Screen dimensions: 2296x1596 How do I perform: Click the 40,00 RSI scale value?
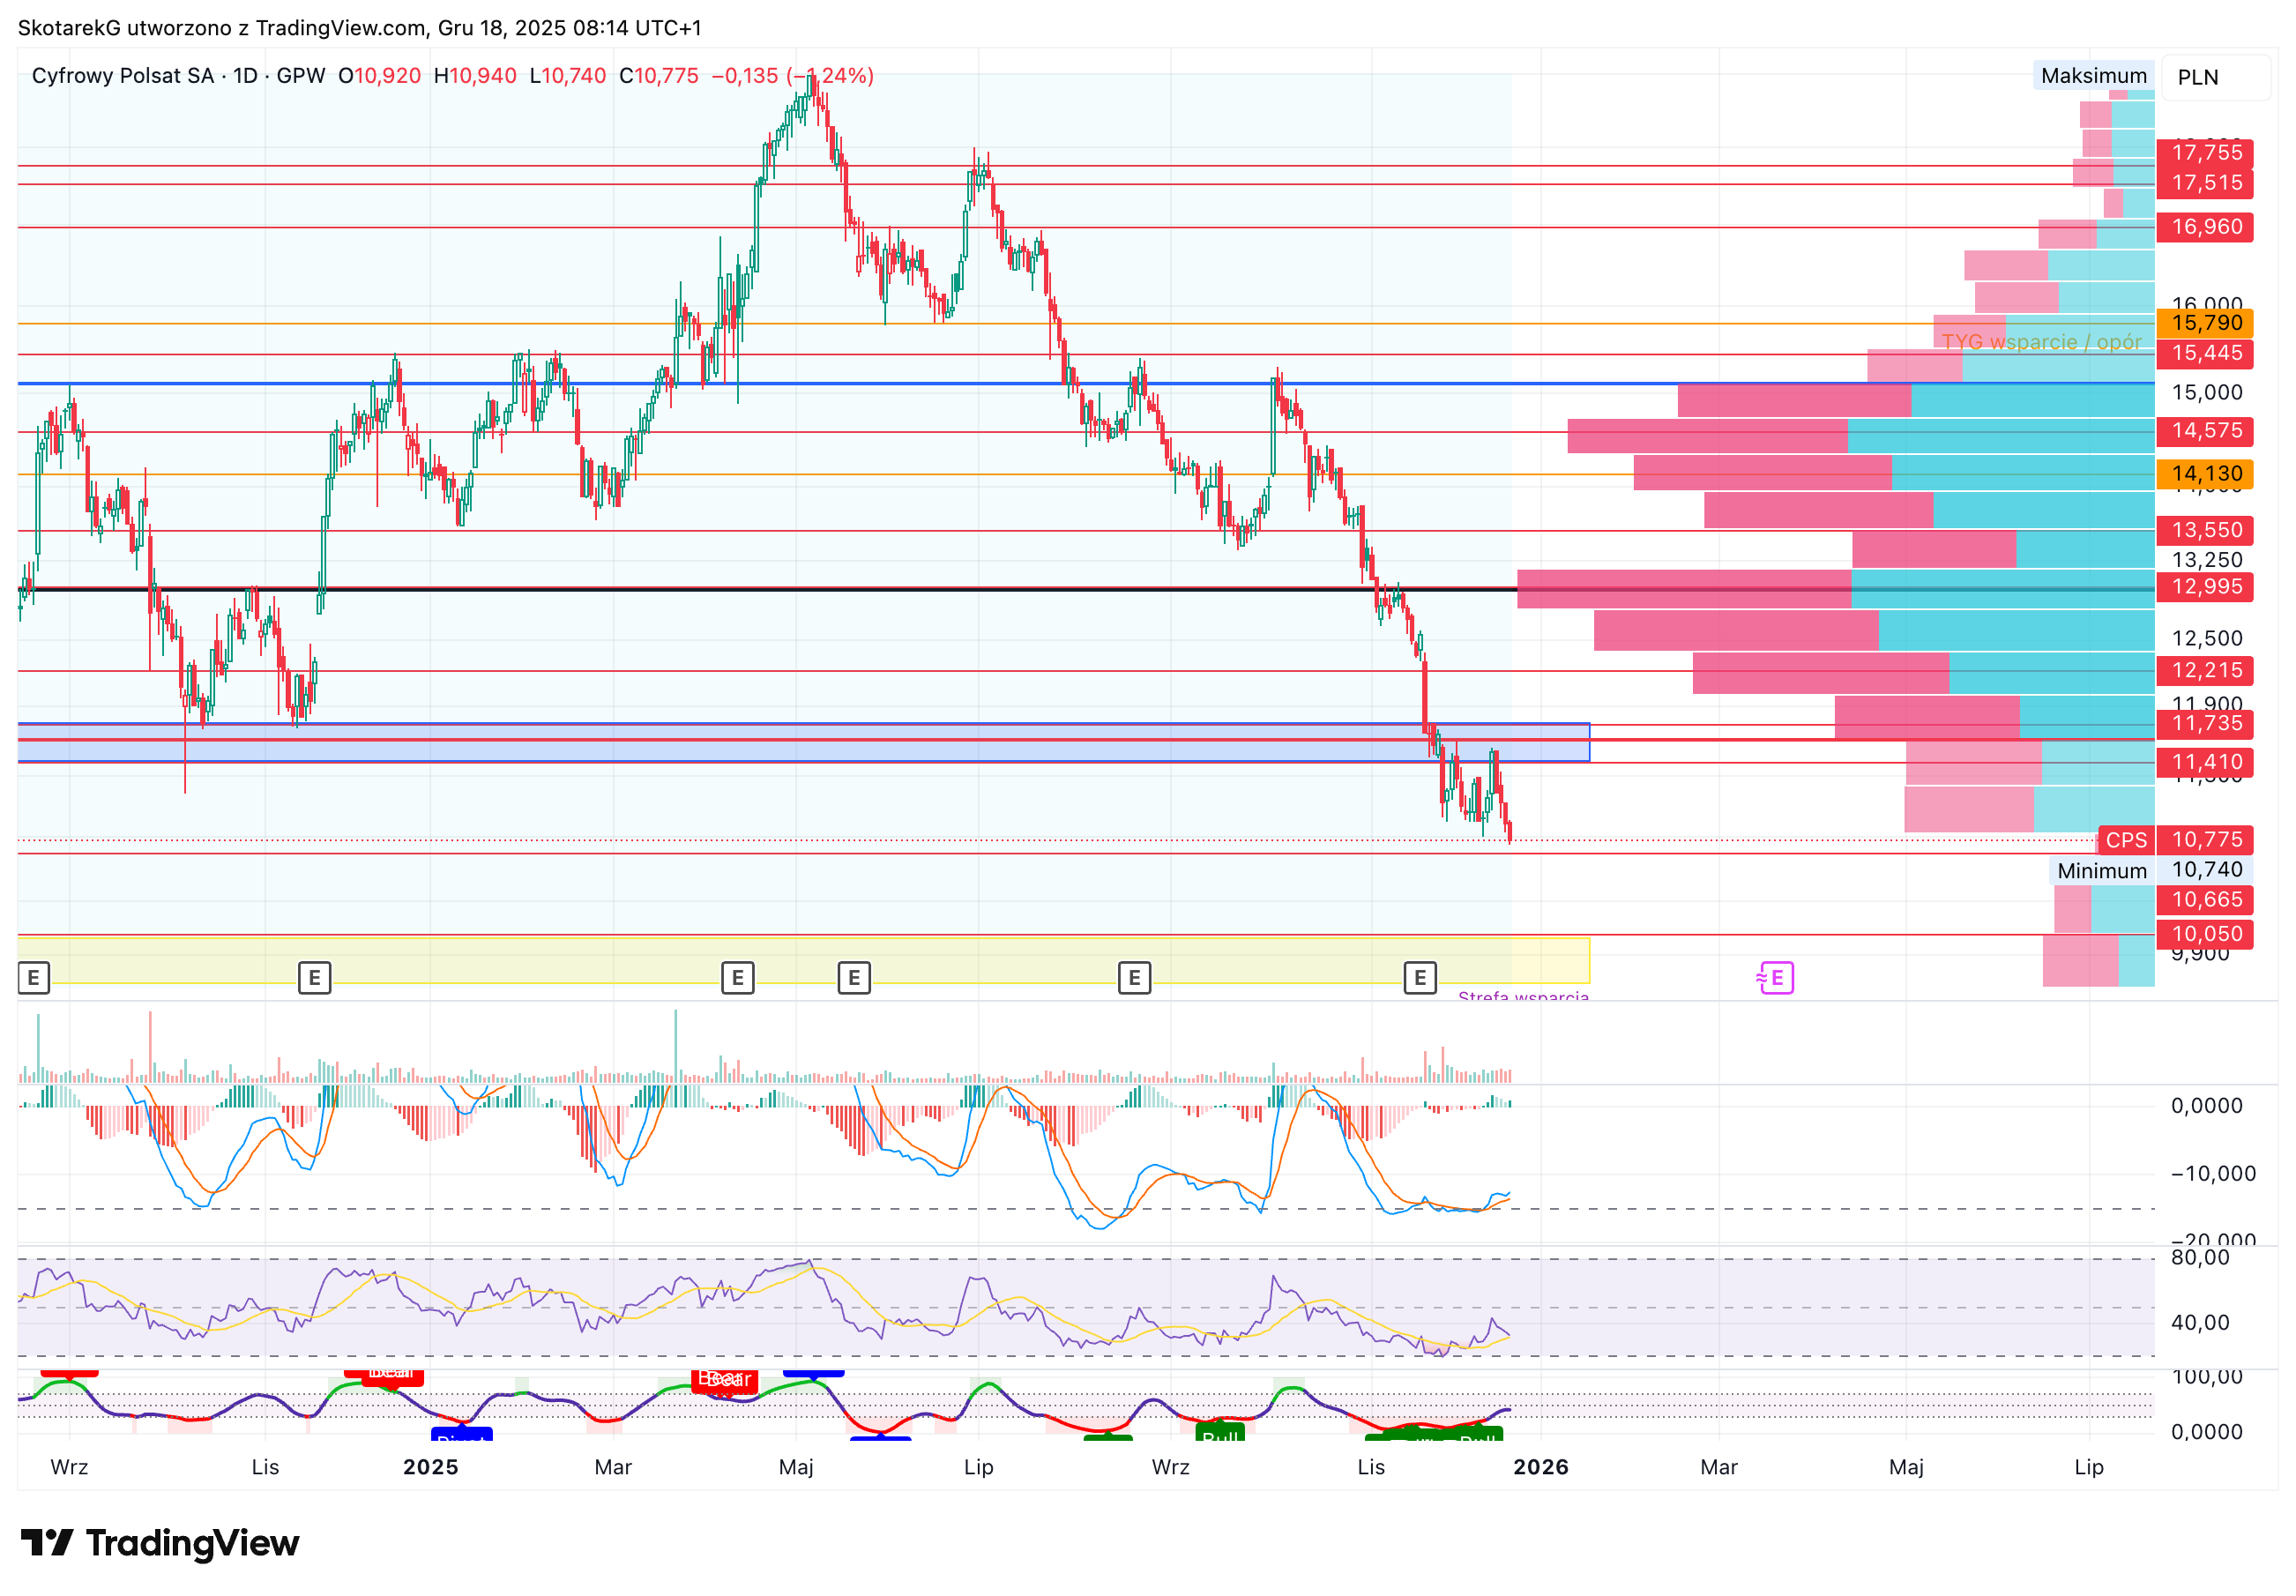pos(2200,1323)
